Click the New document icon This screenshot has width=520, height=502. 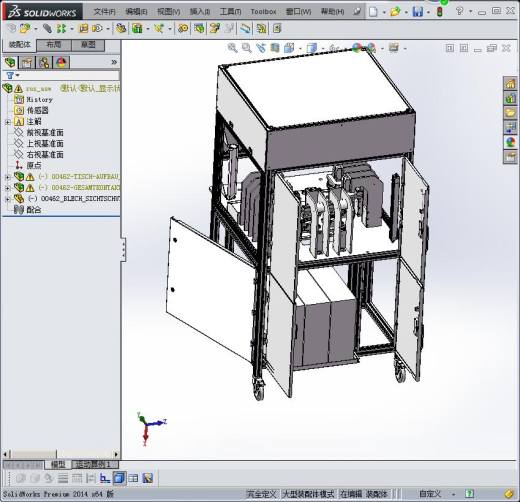point(373,12)
